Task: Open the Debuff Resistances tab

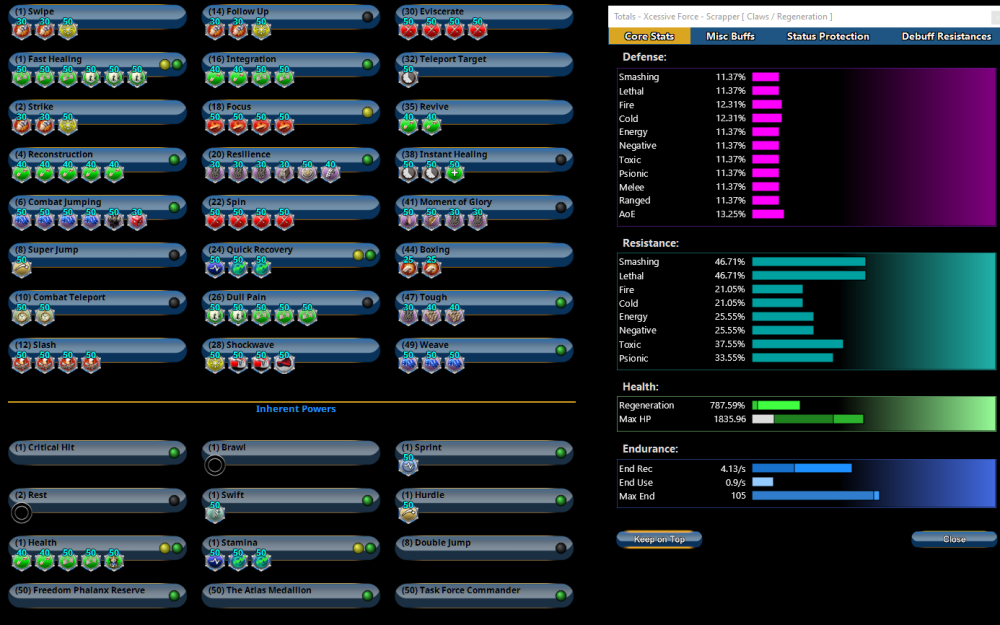Action: pos(946,36)
